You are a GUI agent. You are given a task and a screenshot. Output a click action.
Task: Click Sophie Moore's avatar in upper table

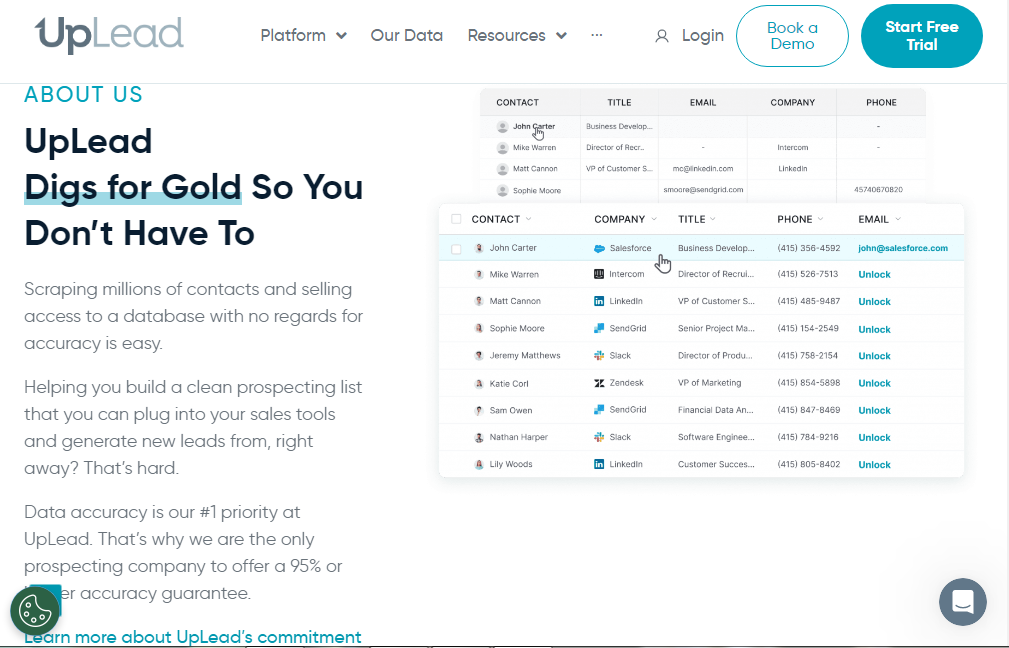coord(503,190)
